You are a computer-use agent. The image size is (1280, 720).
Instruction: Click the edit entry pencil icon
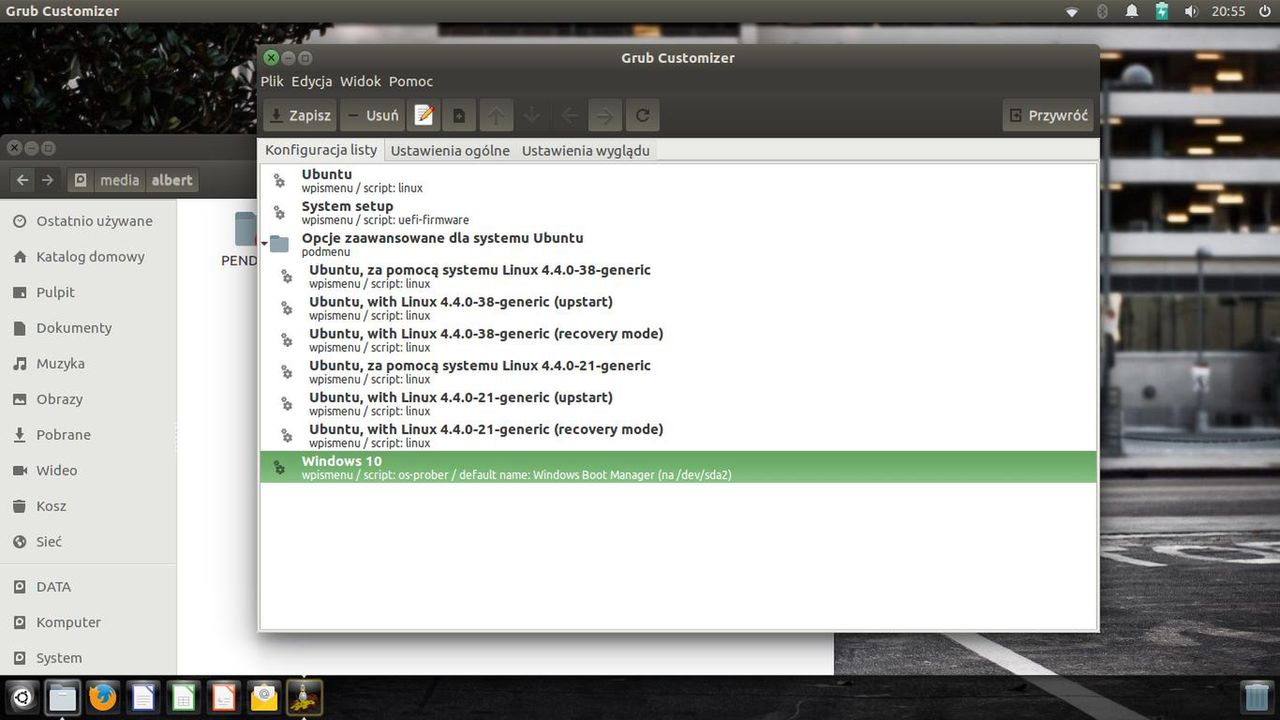(424, 115)
